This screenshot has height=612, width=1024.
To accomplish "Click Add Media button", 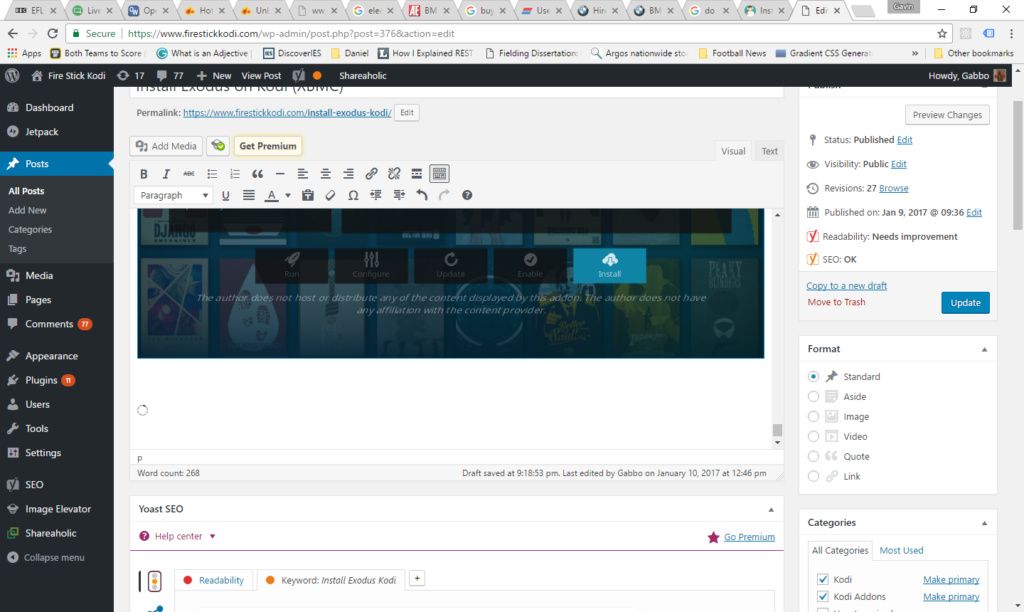I will coord(166,146).
